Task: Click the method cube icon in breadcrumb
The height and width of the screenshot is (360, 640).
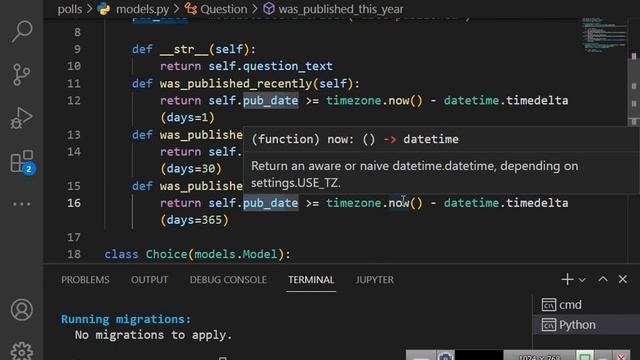Action: (x=269, y=9)
